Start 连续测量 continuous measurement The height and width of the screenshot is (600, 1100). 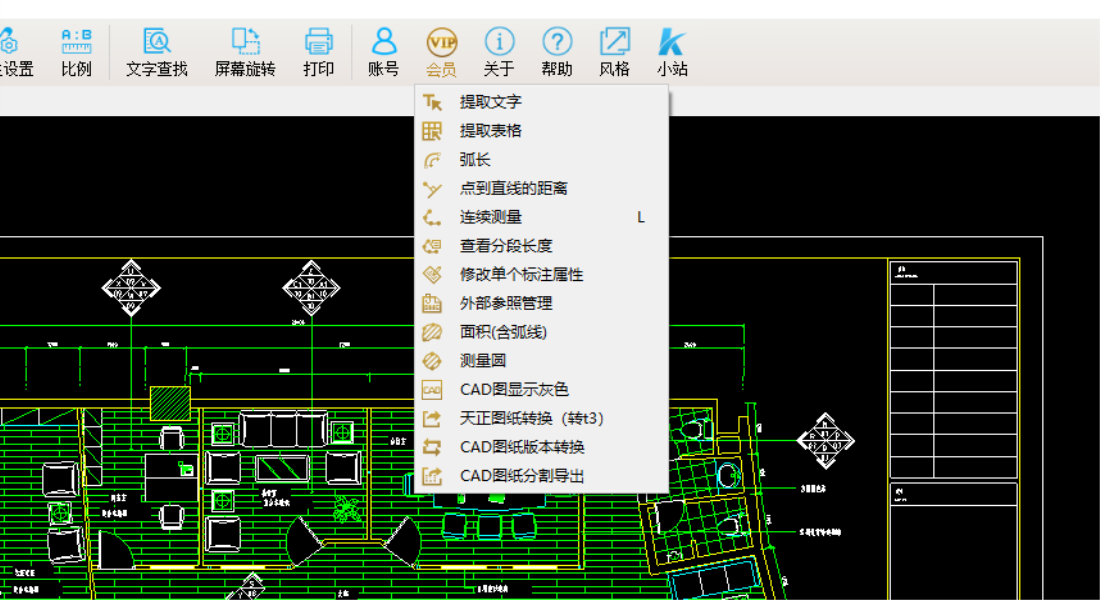(490, 217)
